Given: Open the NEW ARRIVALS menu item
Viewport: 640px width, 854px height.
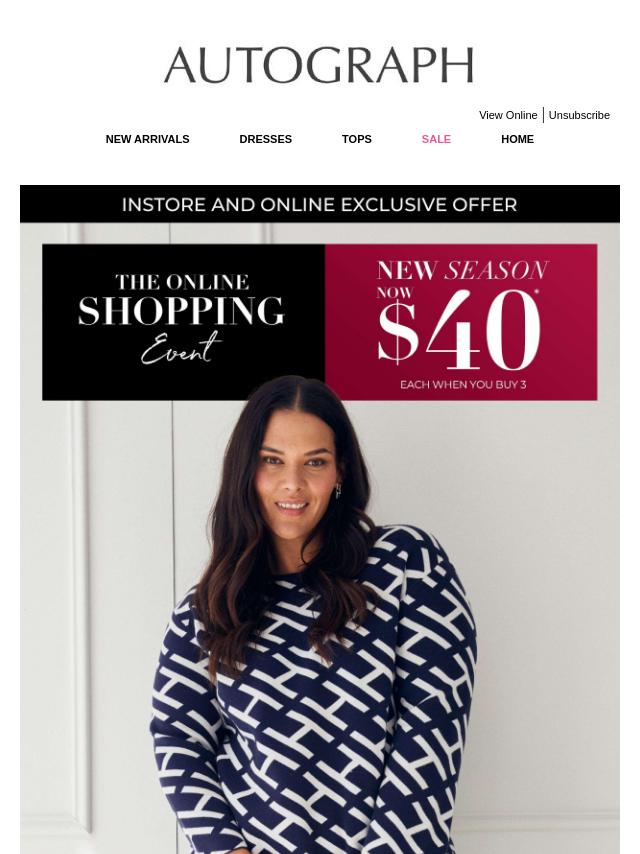Looking at the screenshot, I should [148, 139].
